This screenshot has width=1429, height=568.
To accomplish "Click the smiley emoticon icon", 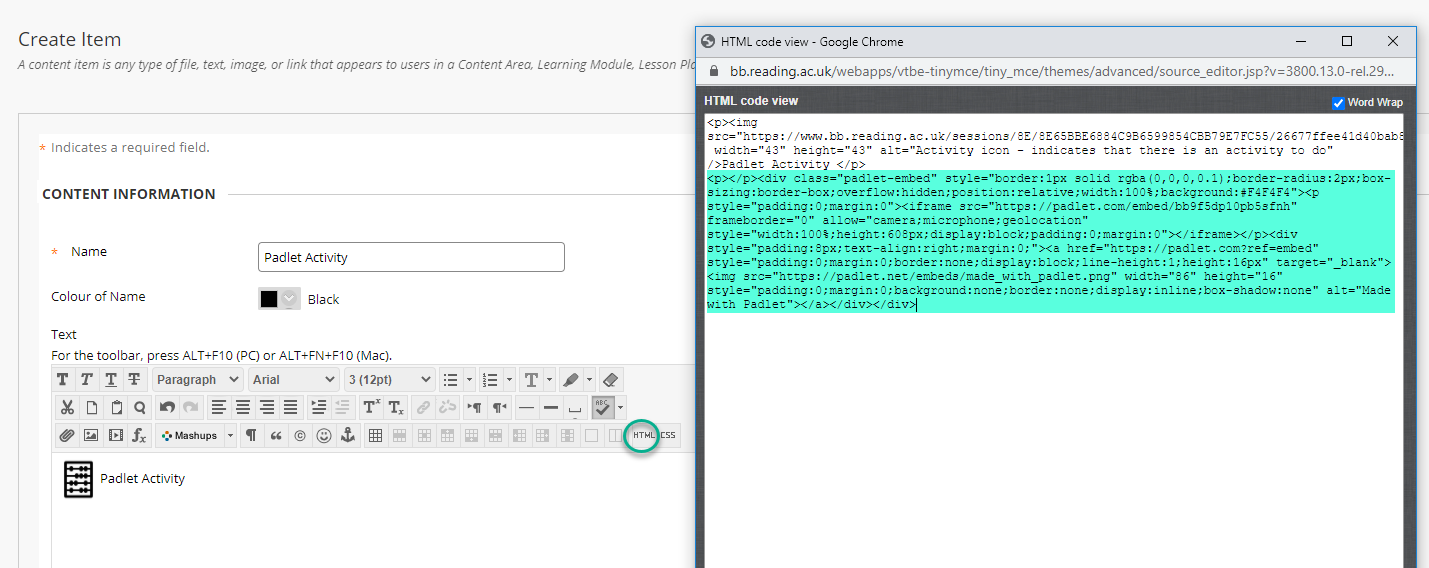I will (x=323, y=435).
